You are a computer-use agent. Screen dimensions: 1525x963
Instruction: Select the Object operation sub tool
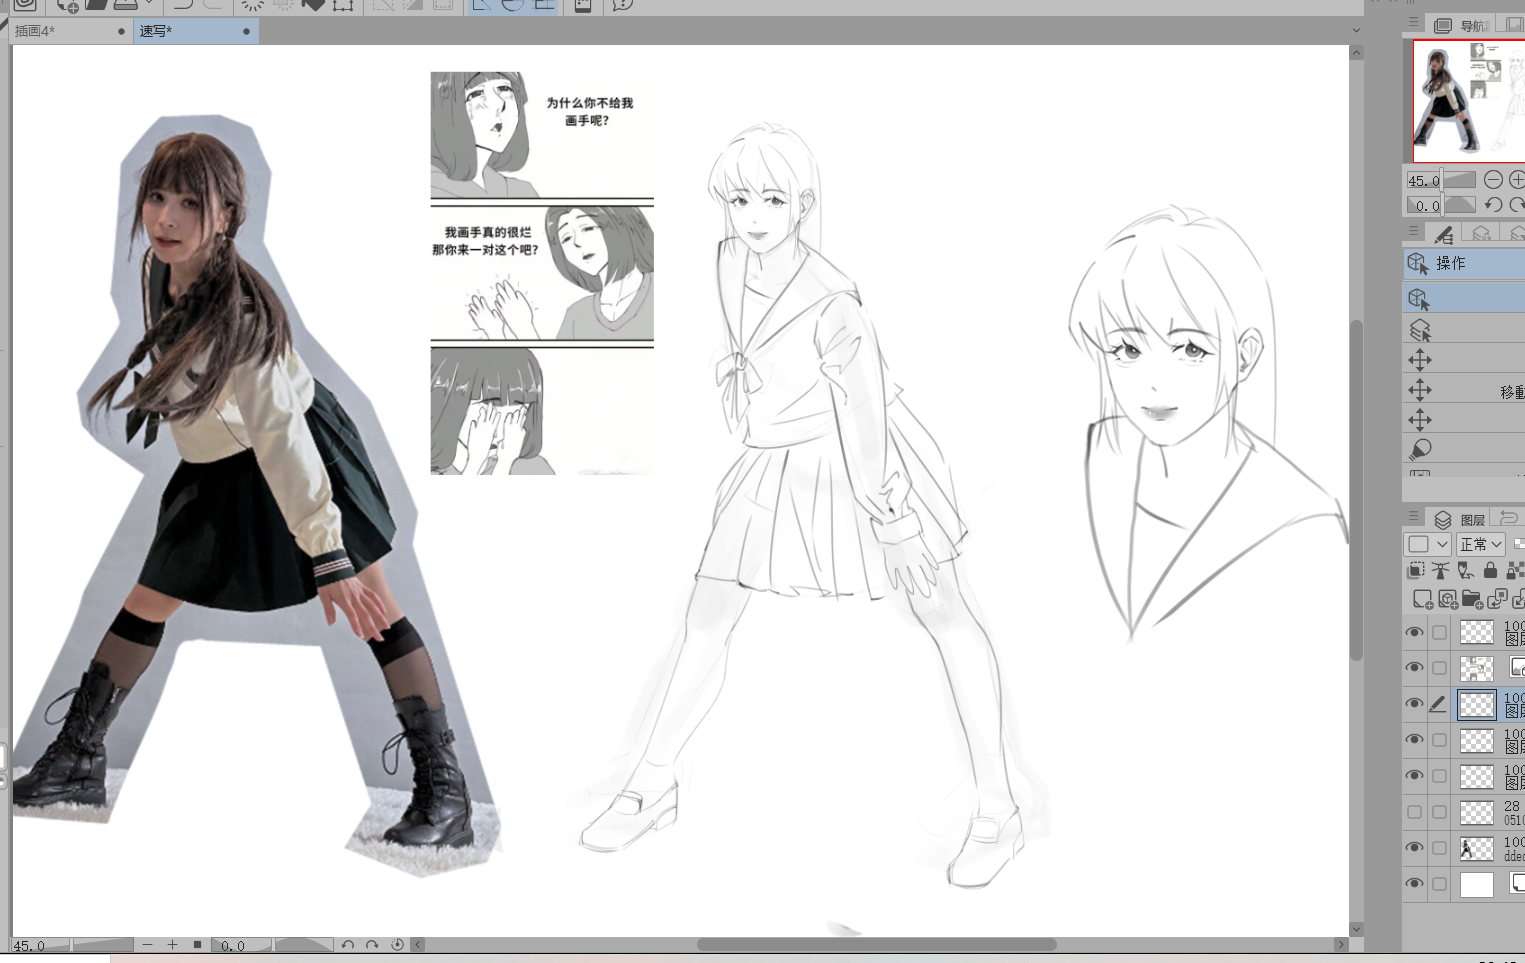coord(1418,299)
